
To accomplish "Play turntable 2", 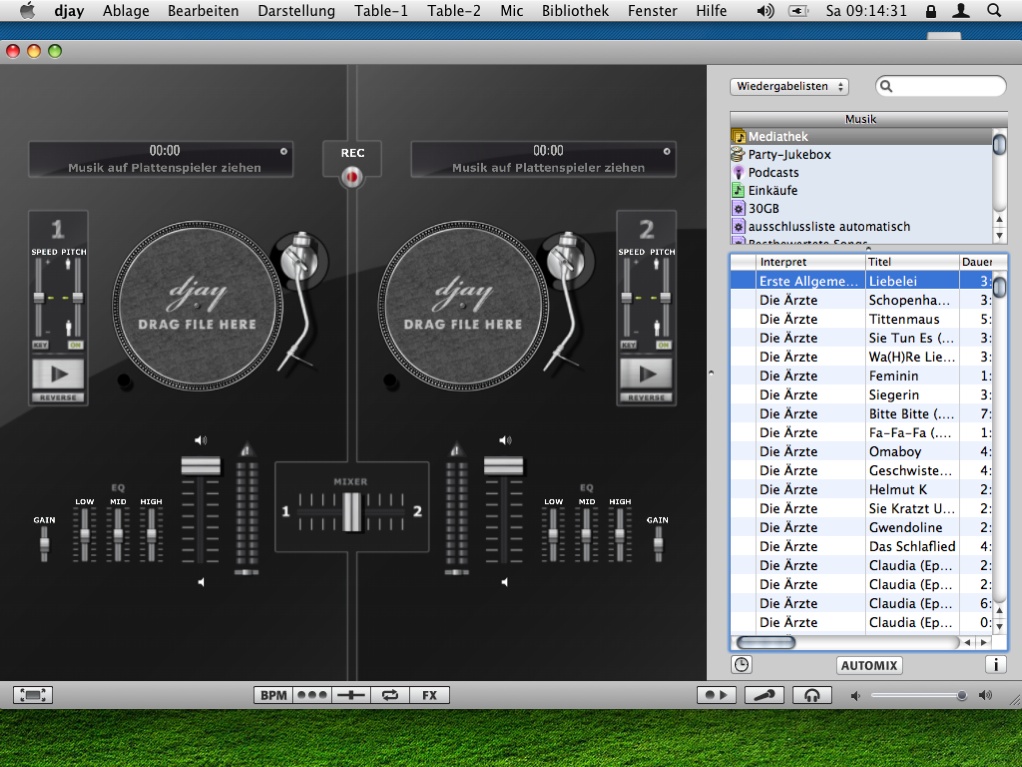I will [647, 374].
